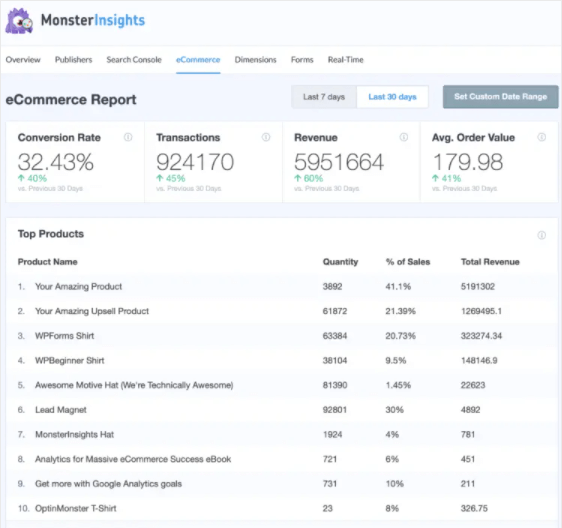Click the MonsterInsights brand name text
This screenshot has width=562, height=528.
pos(93,20)
